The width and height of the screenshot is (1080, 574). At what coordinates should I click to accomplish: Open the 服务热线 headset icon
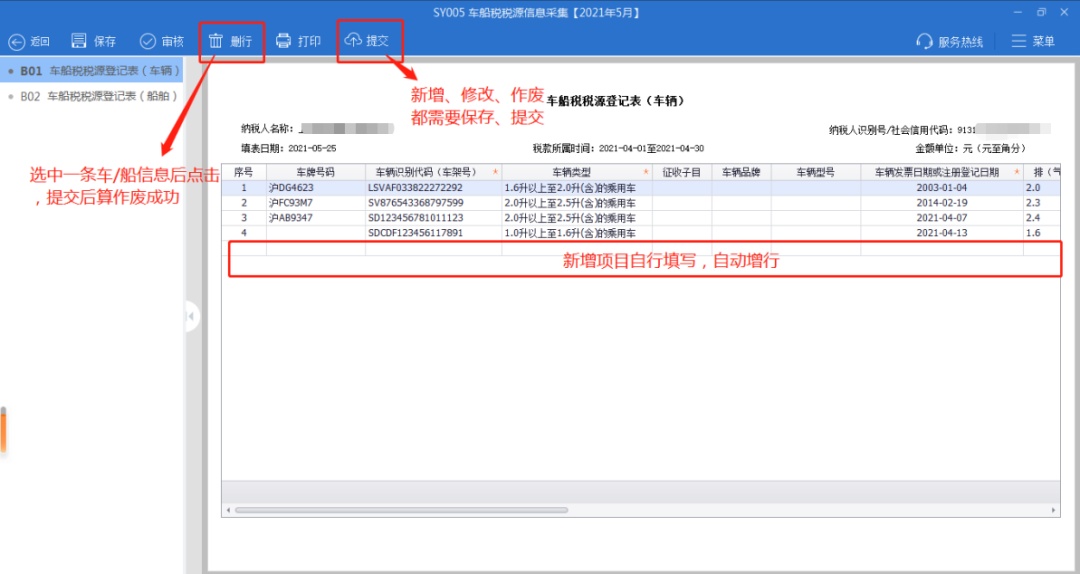point(925,42)
